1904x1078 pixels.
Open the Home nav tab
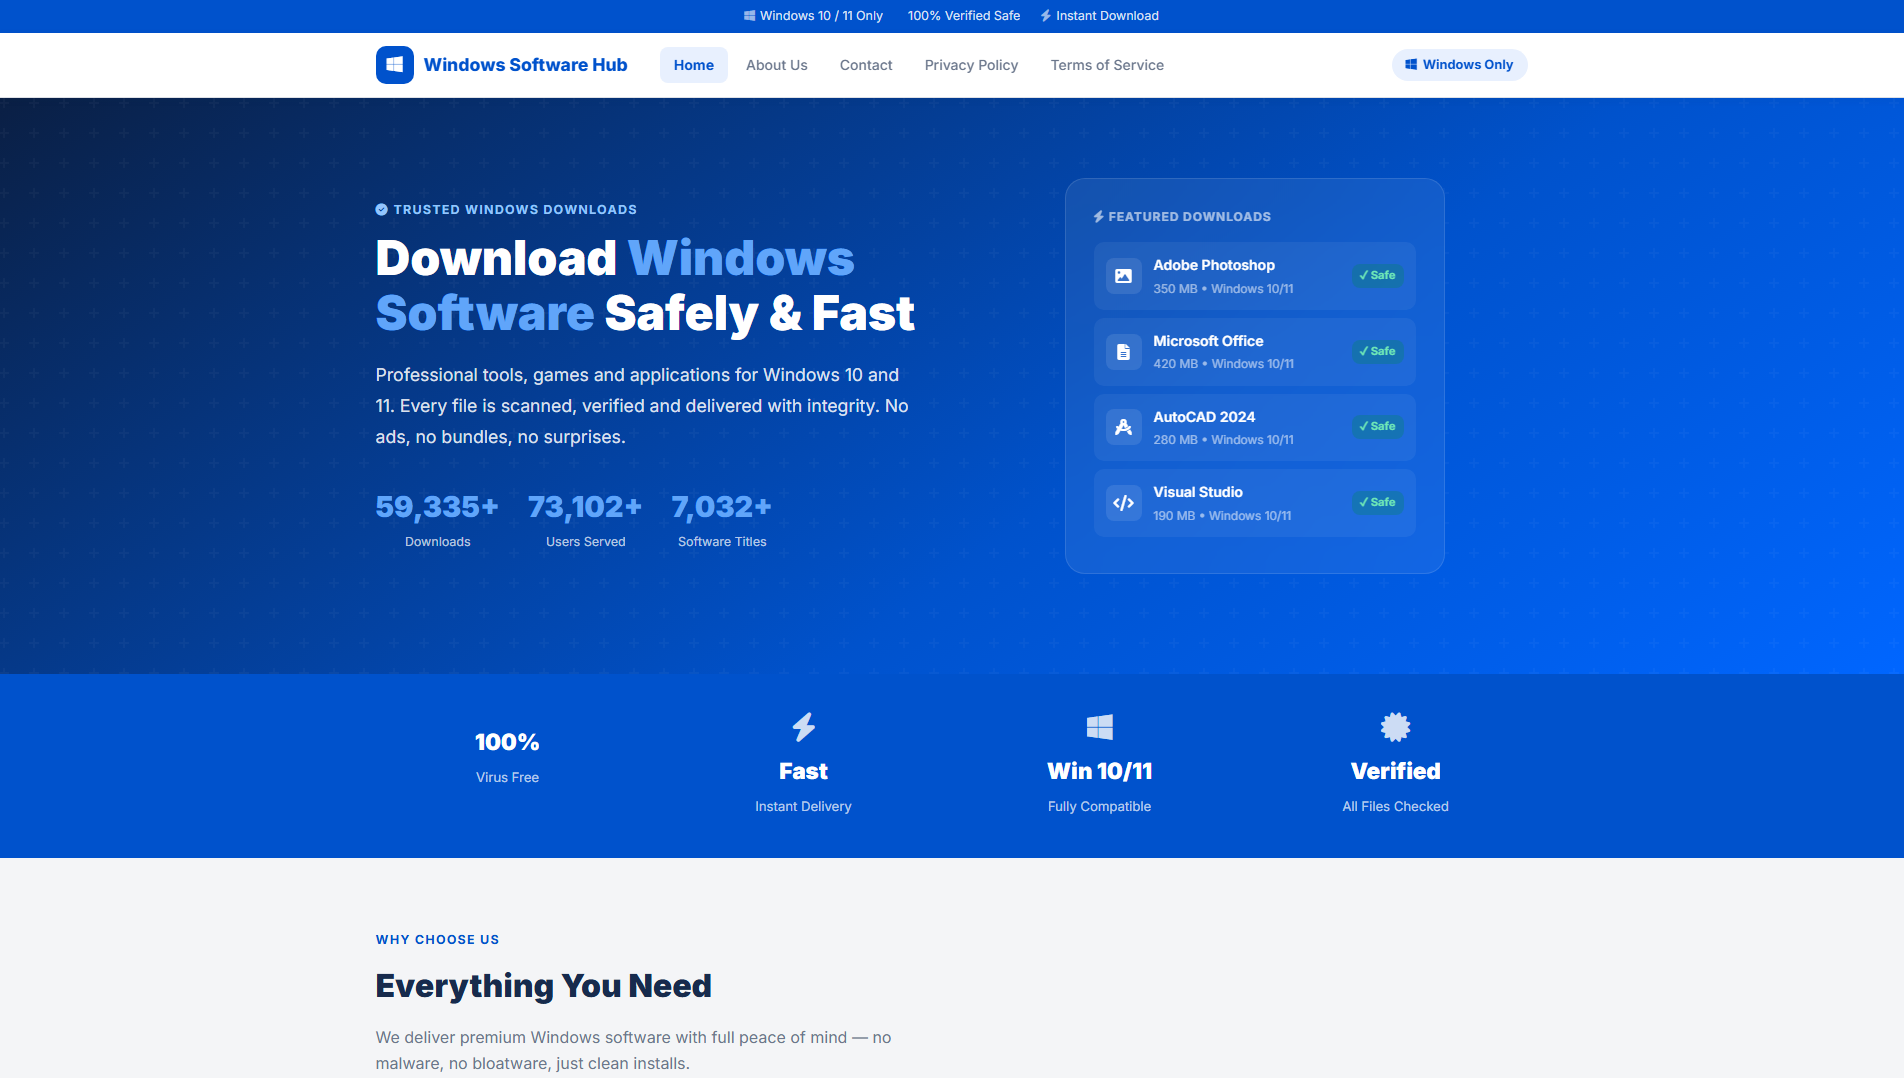[694, 65]
